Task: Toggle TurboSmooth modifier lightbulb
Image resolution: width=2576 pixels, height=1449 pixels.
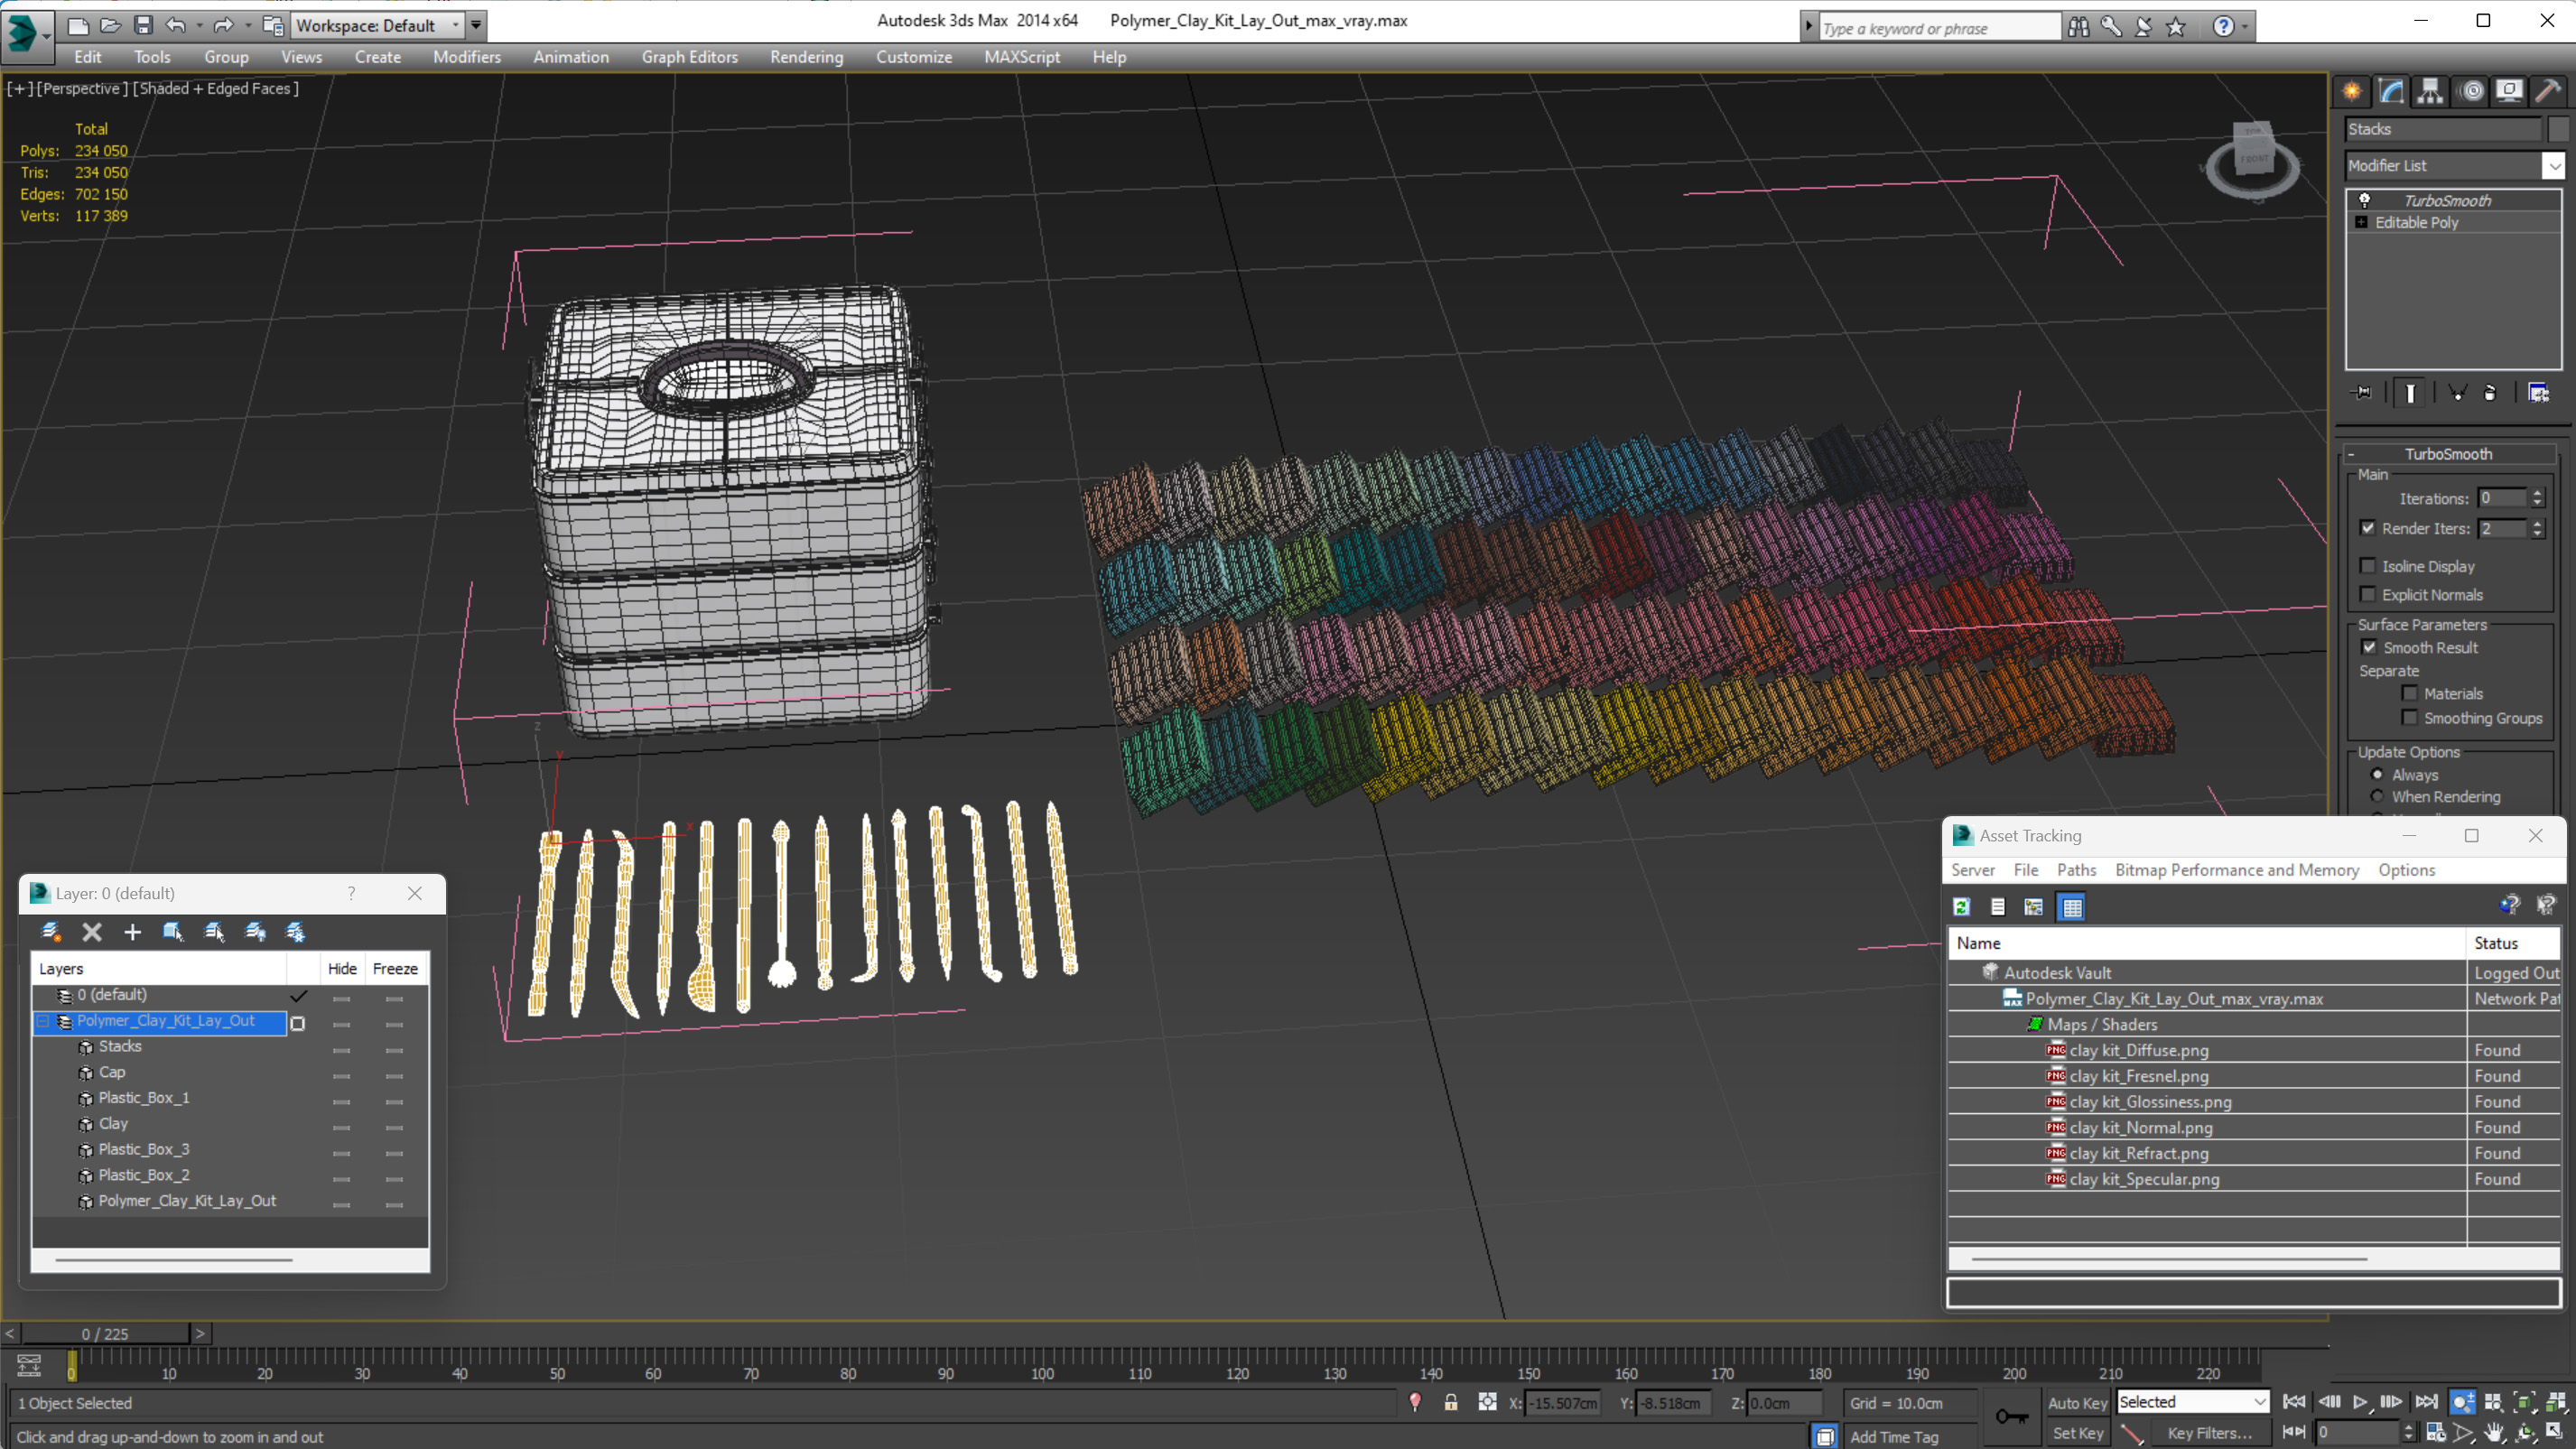Action: tap(2364, 200)
